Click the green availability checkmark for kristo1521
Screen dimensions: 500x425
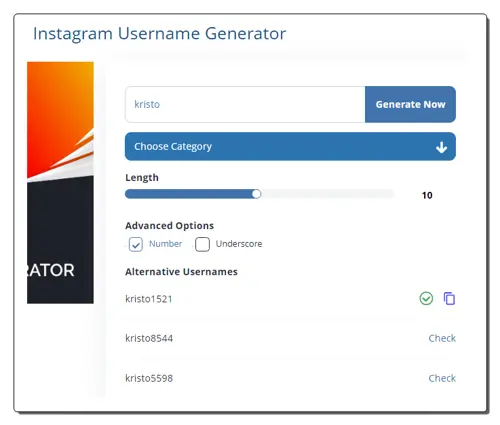[x=426, y=298]
